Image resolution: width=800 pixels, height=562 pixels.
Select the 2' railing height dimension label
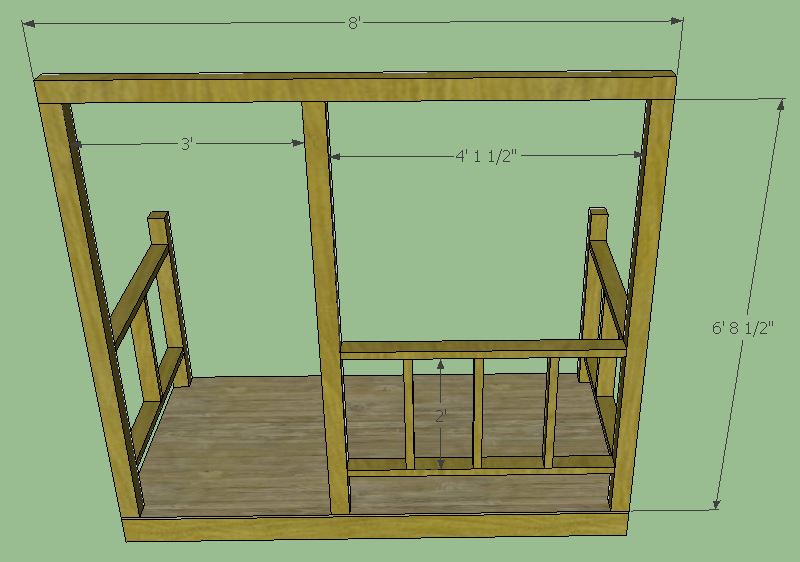point(441,417)
